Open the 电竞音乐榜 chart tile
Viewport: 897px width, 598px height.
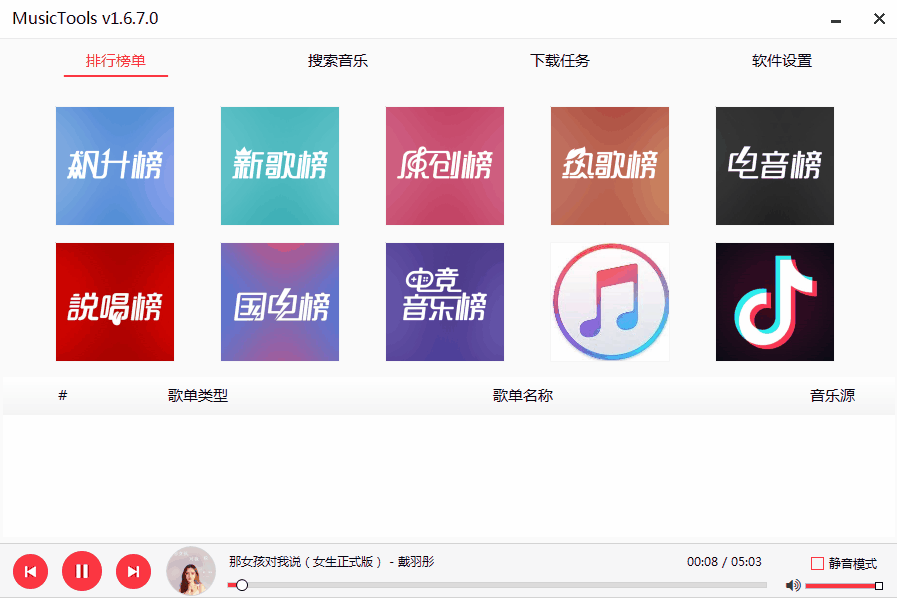click(444, 302)
